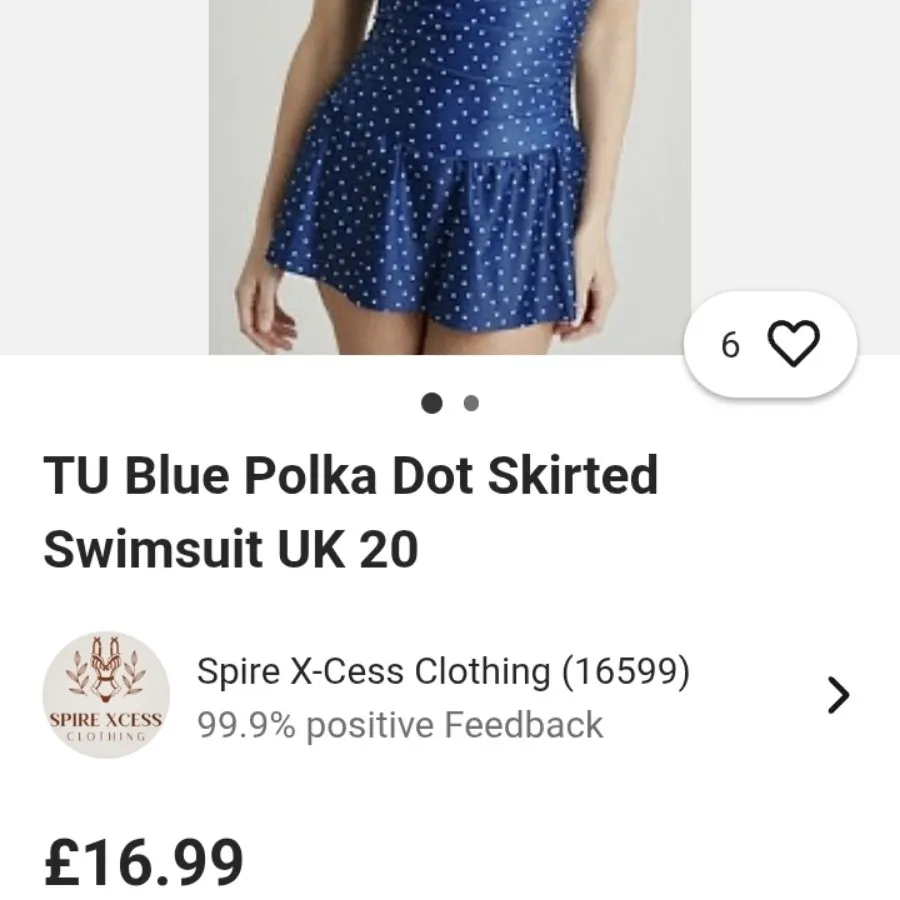The image size is (900, 900).
Task: Tap the watcher count number 6
Action: [730, 345]
